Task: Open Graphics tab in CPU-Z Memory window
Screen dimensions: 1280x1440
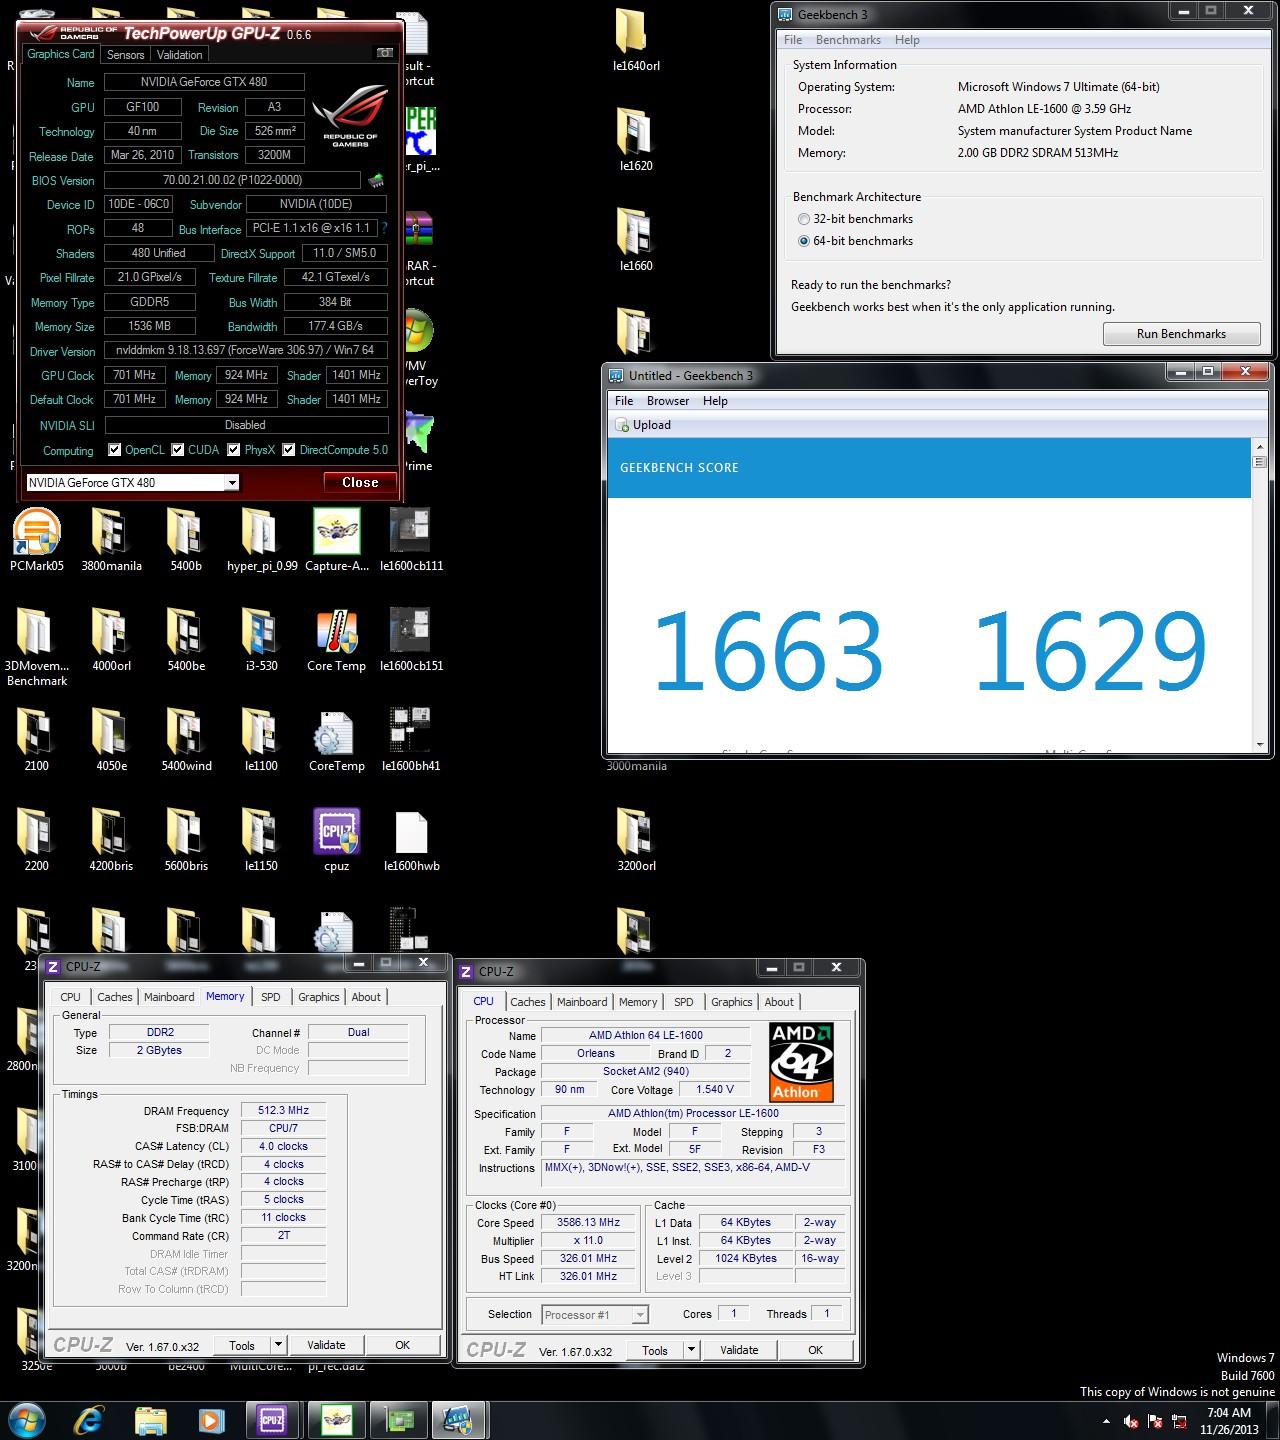Action: pyautogui.click(x=319, y=997)
